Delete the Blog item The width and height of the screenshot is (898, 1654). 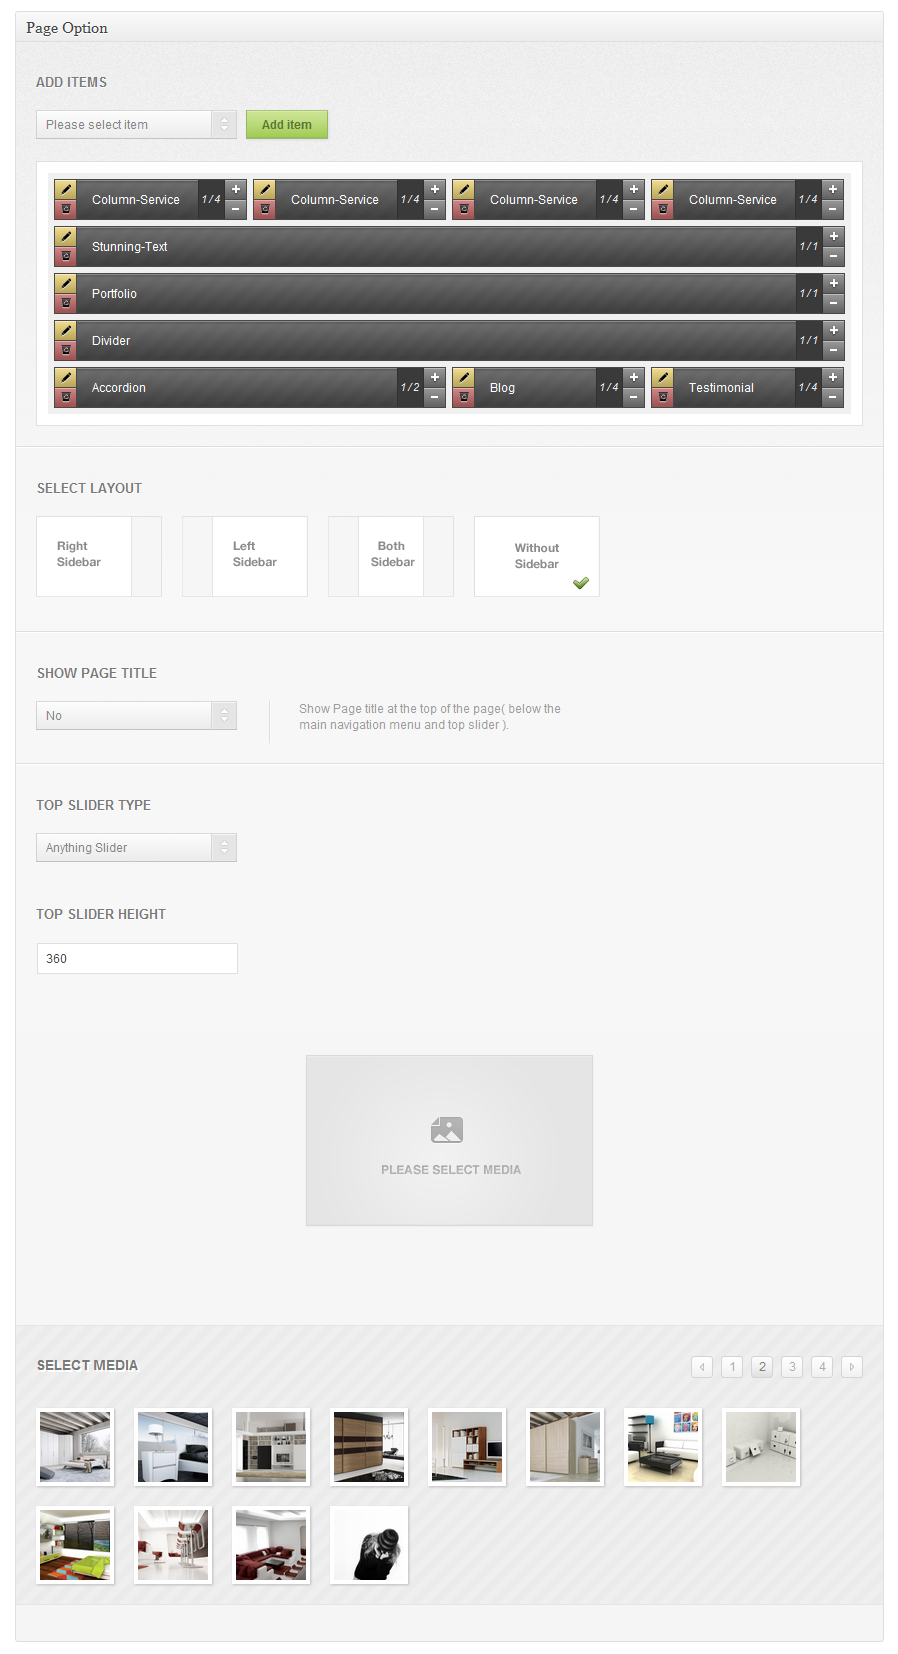[x=463, y=398]
